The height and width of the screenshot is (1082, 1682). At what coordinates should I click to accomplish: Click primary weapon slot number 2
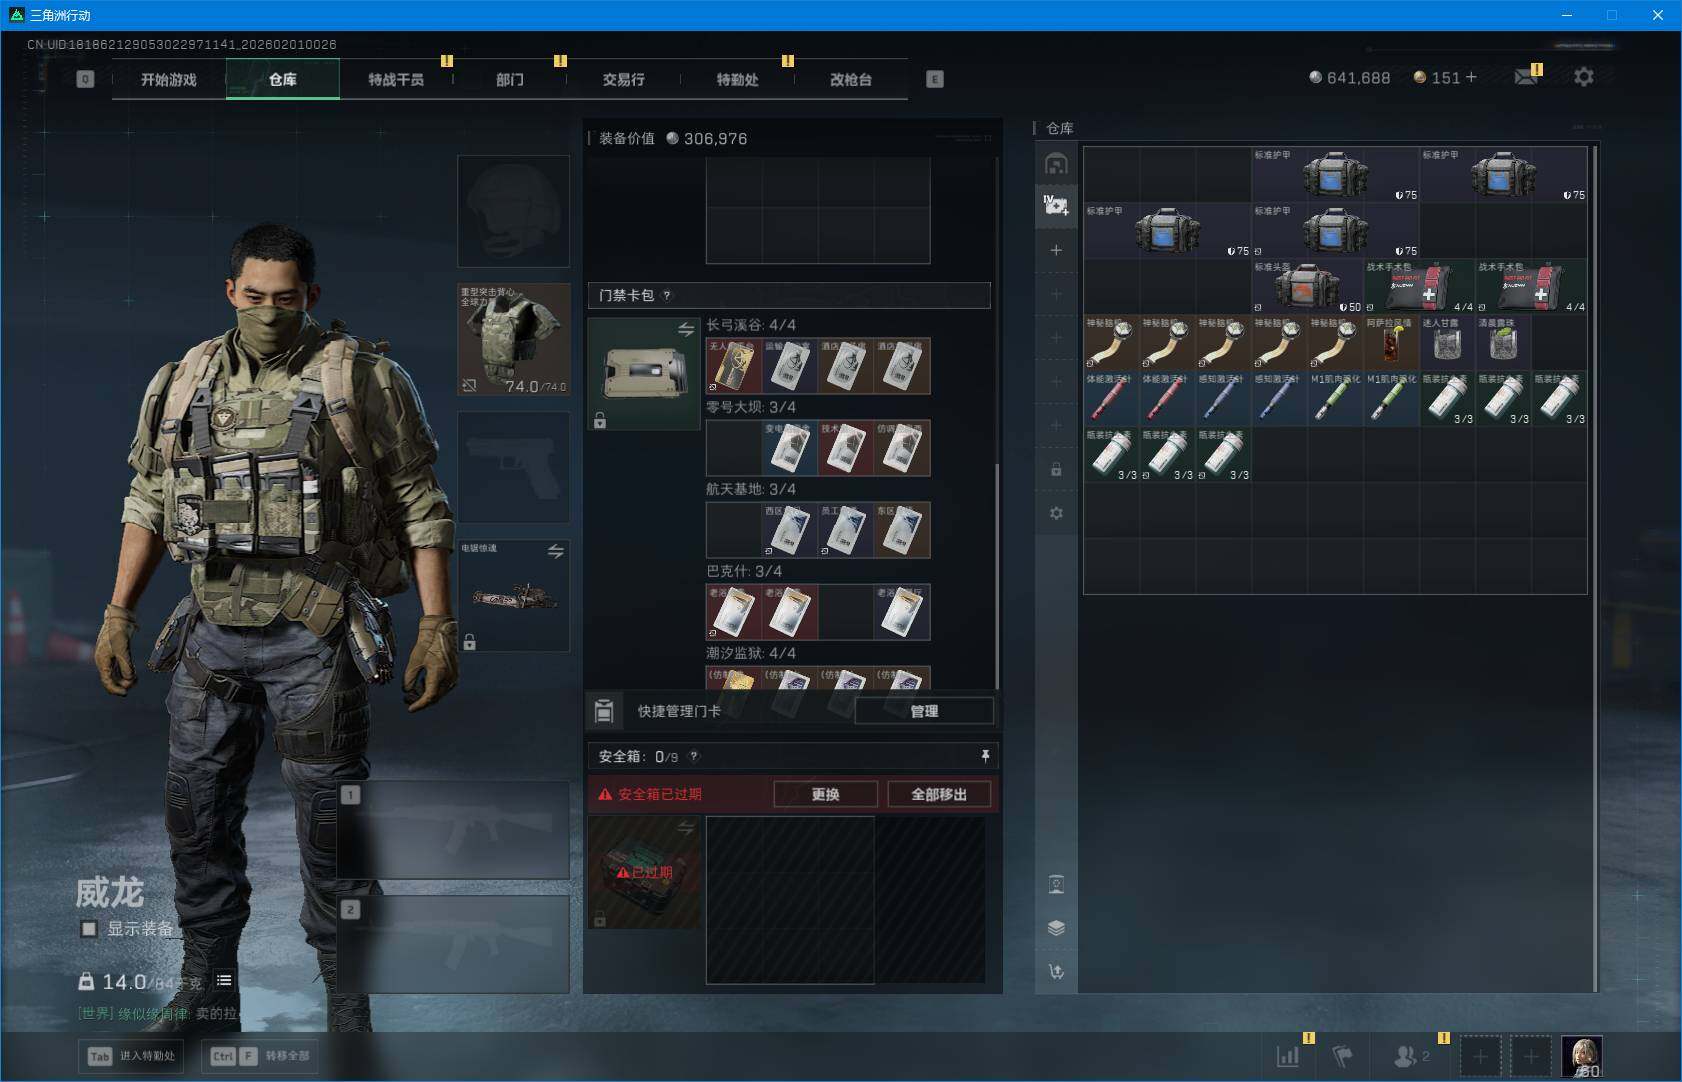453,944
